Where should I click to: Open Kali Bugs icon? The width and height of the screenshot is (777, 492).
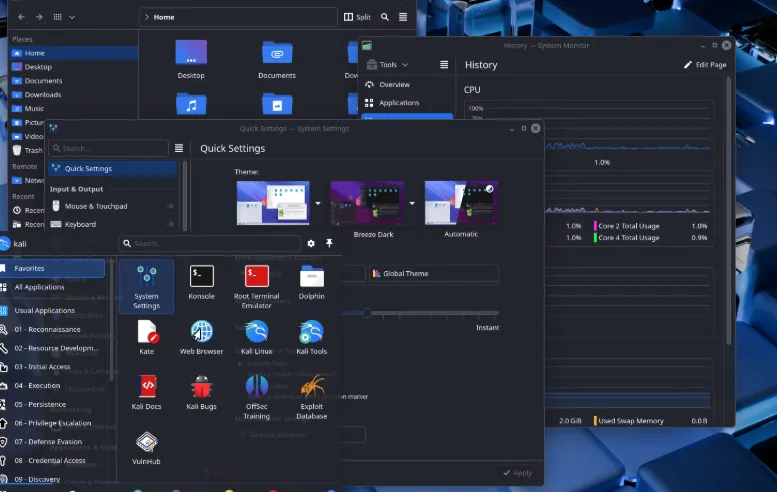(x=201, y=393)
